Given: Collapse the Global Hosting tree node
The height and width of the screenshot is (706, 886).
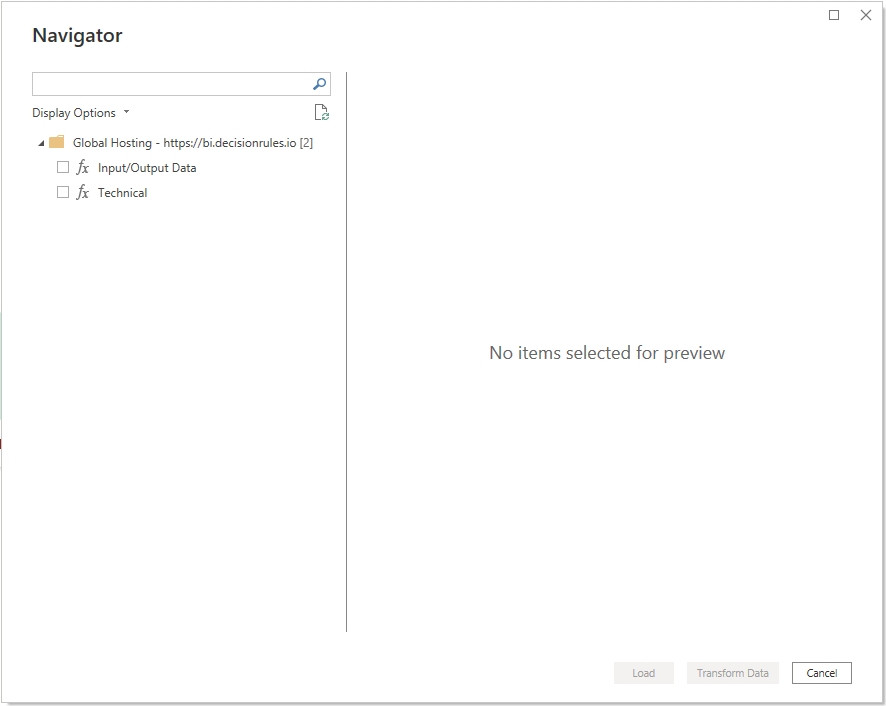Looking at the screenshot, I should tap(40, 143).
